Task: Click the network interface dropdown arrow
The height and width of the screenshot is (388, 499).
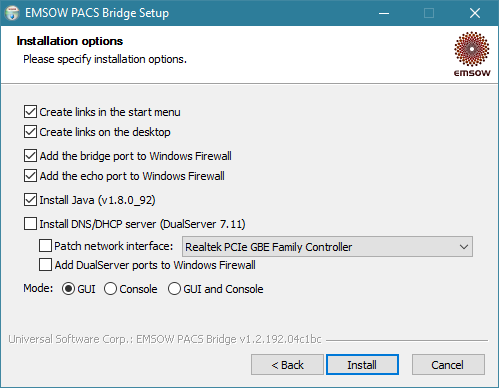Action: point(464,247)
